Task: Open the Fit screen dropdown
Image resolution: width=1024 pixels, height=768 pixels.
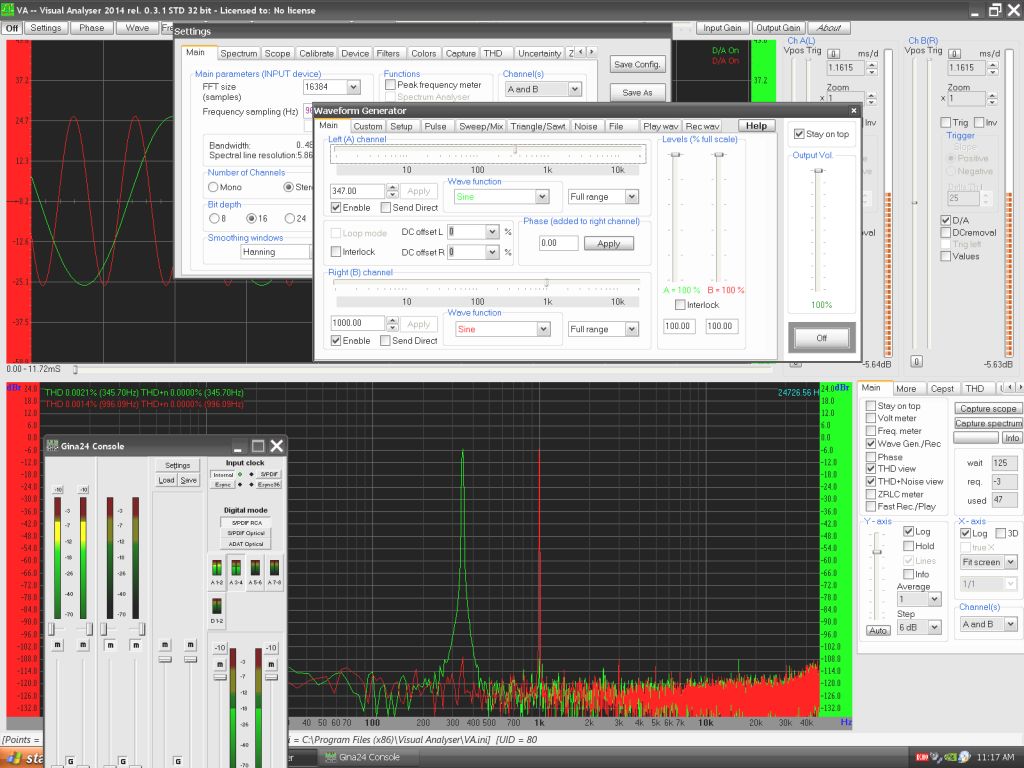Action: (x=1010, y=562)
